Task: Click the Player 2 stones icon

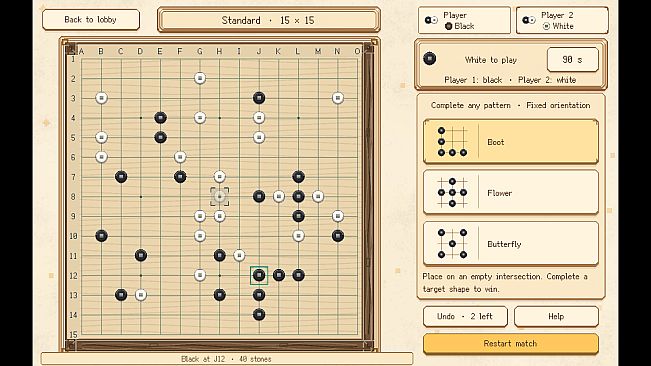Action: pyautogui.click(x=529, y=20)
